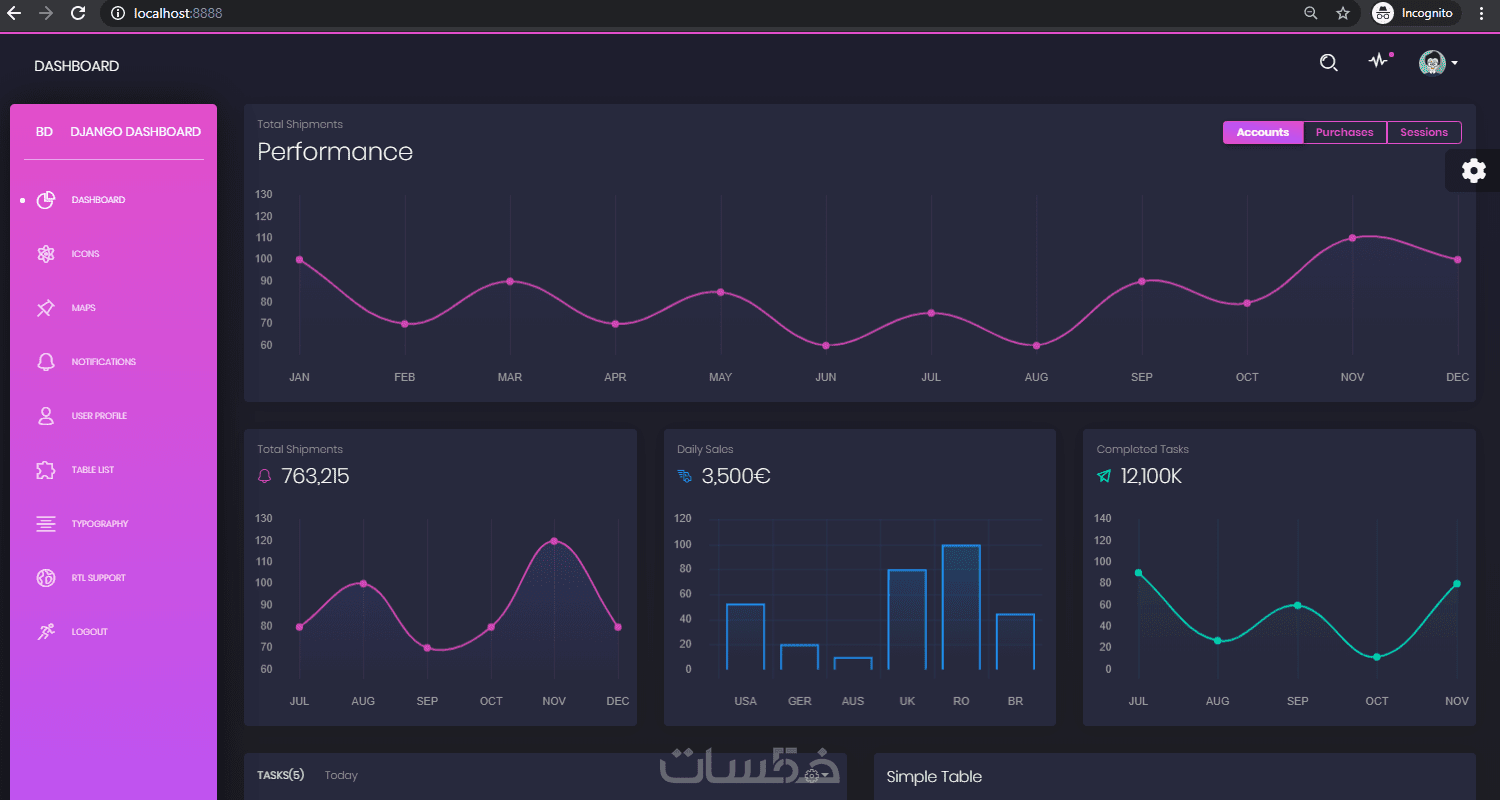This screenshot has height=800, width=1500.
Task: Open the activity pulse notifications icon
Action: tap(1380, 61)
